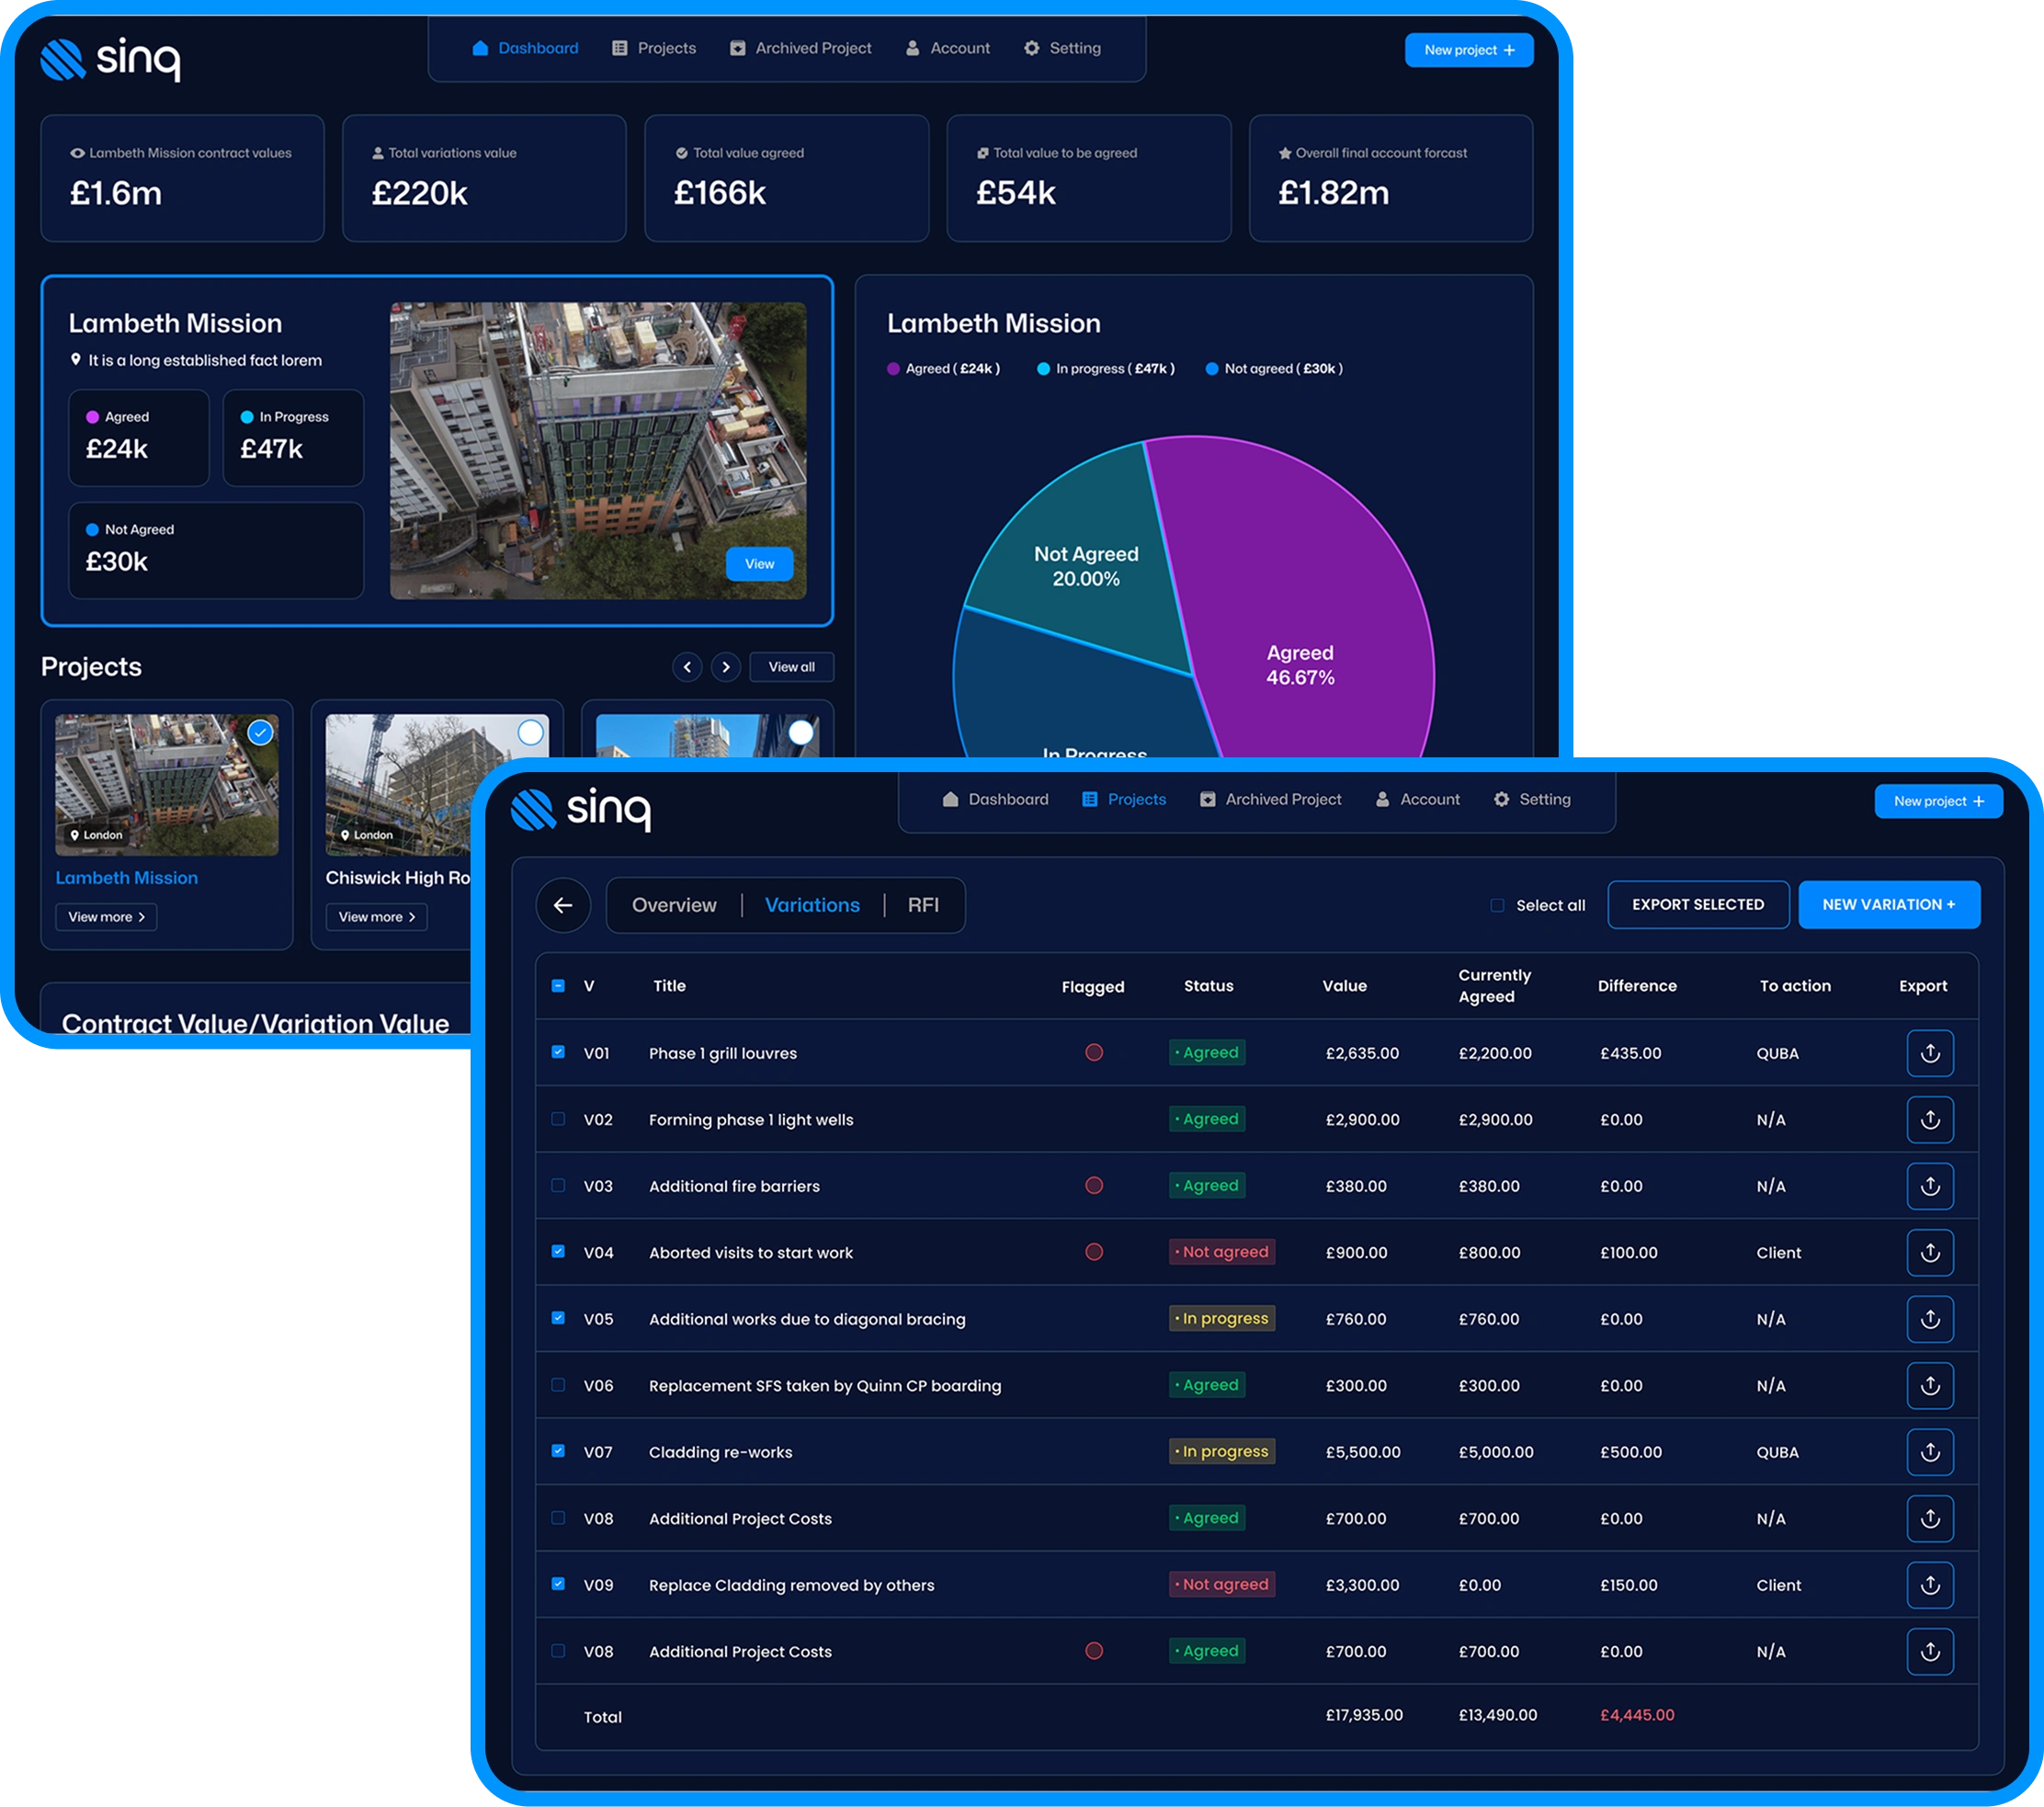Click location pin on Lambeth Mission thumbnail
Viewport: 2044px width, 1807px height.
tap(75, 835)
